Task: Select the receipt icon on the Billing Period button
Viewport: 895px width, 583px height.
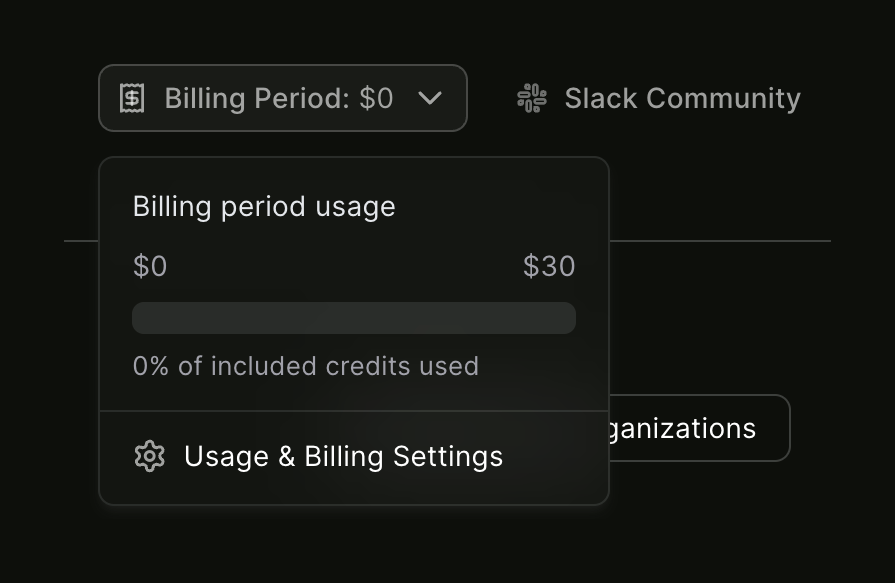Action: (x=131, y=97)
